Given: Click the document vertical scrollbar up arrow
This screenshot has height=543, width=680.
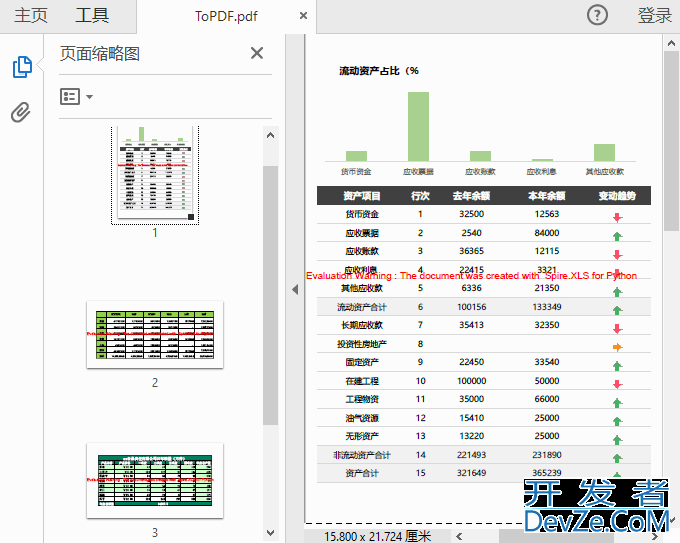Looking at the screenshot, I should [672, 43].
